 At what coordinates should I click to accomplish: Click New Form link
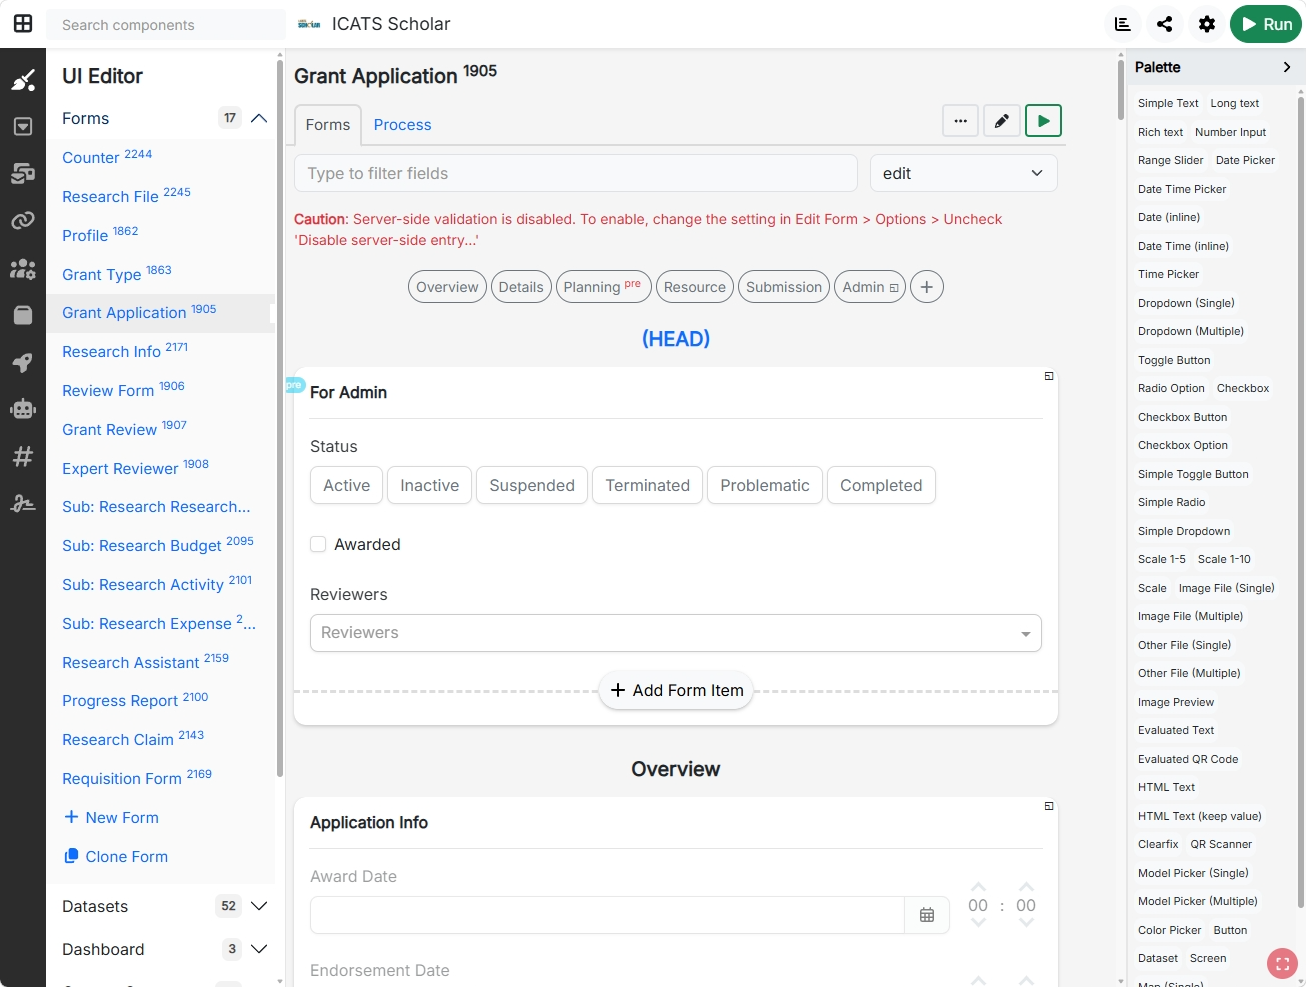pos(112,817)
